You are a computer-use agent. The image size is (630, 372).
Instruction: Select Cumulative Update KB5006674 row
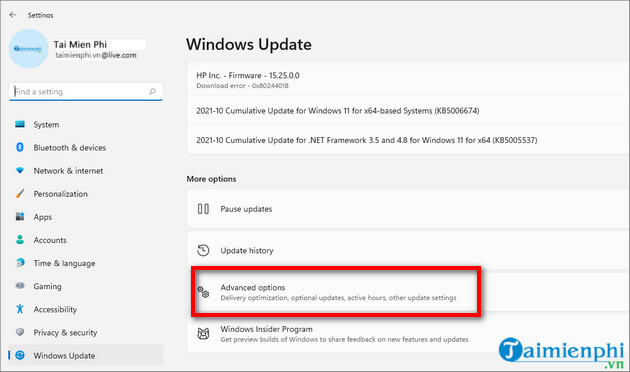click(x=408, y=110)
